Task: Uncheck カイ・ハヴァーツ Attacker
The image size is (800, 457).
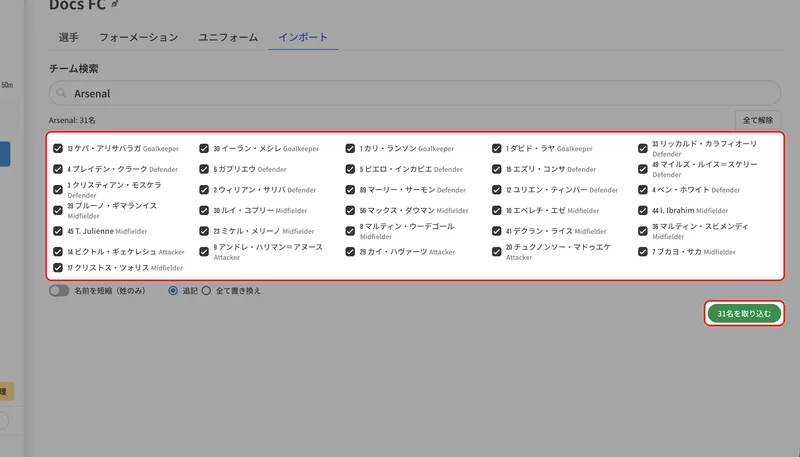Action: (350, 251)
